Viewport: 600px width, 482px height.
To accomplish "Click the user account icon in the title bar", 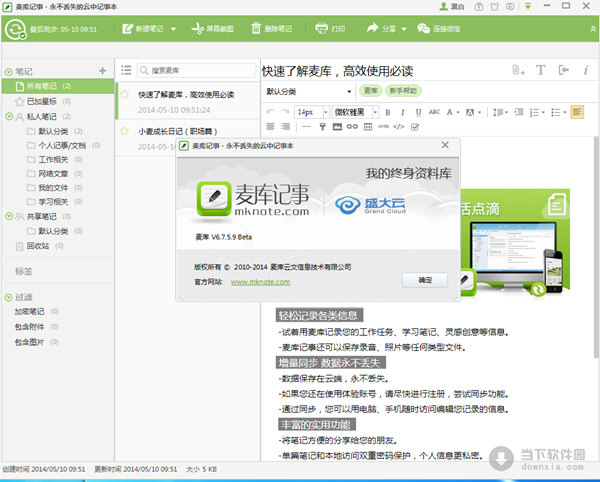I will [x=443, y=6].
